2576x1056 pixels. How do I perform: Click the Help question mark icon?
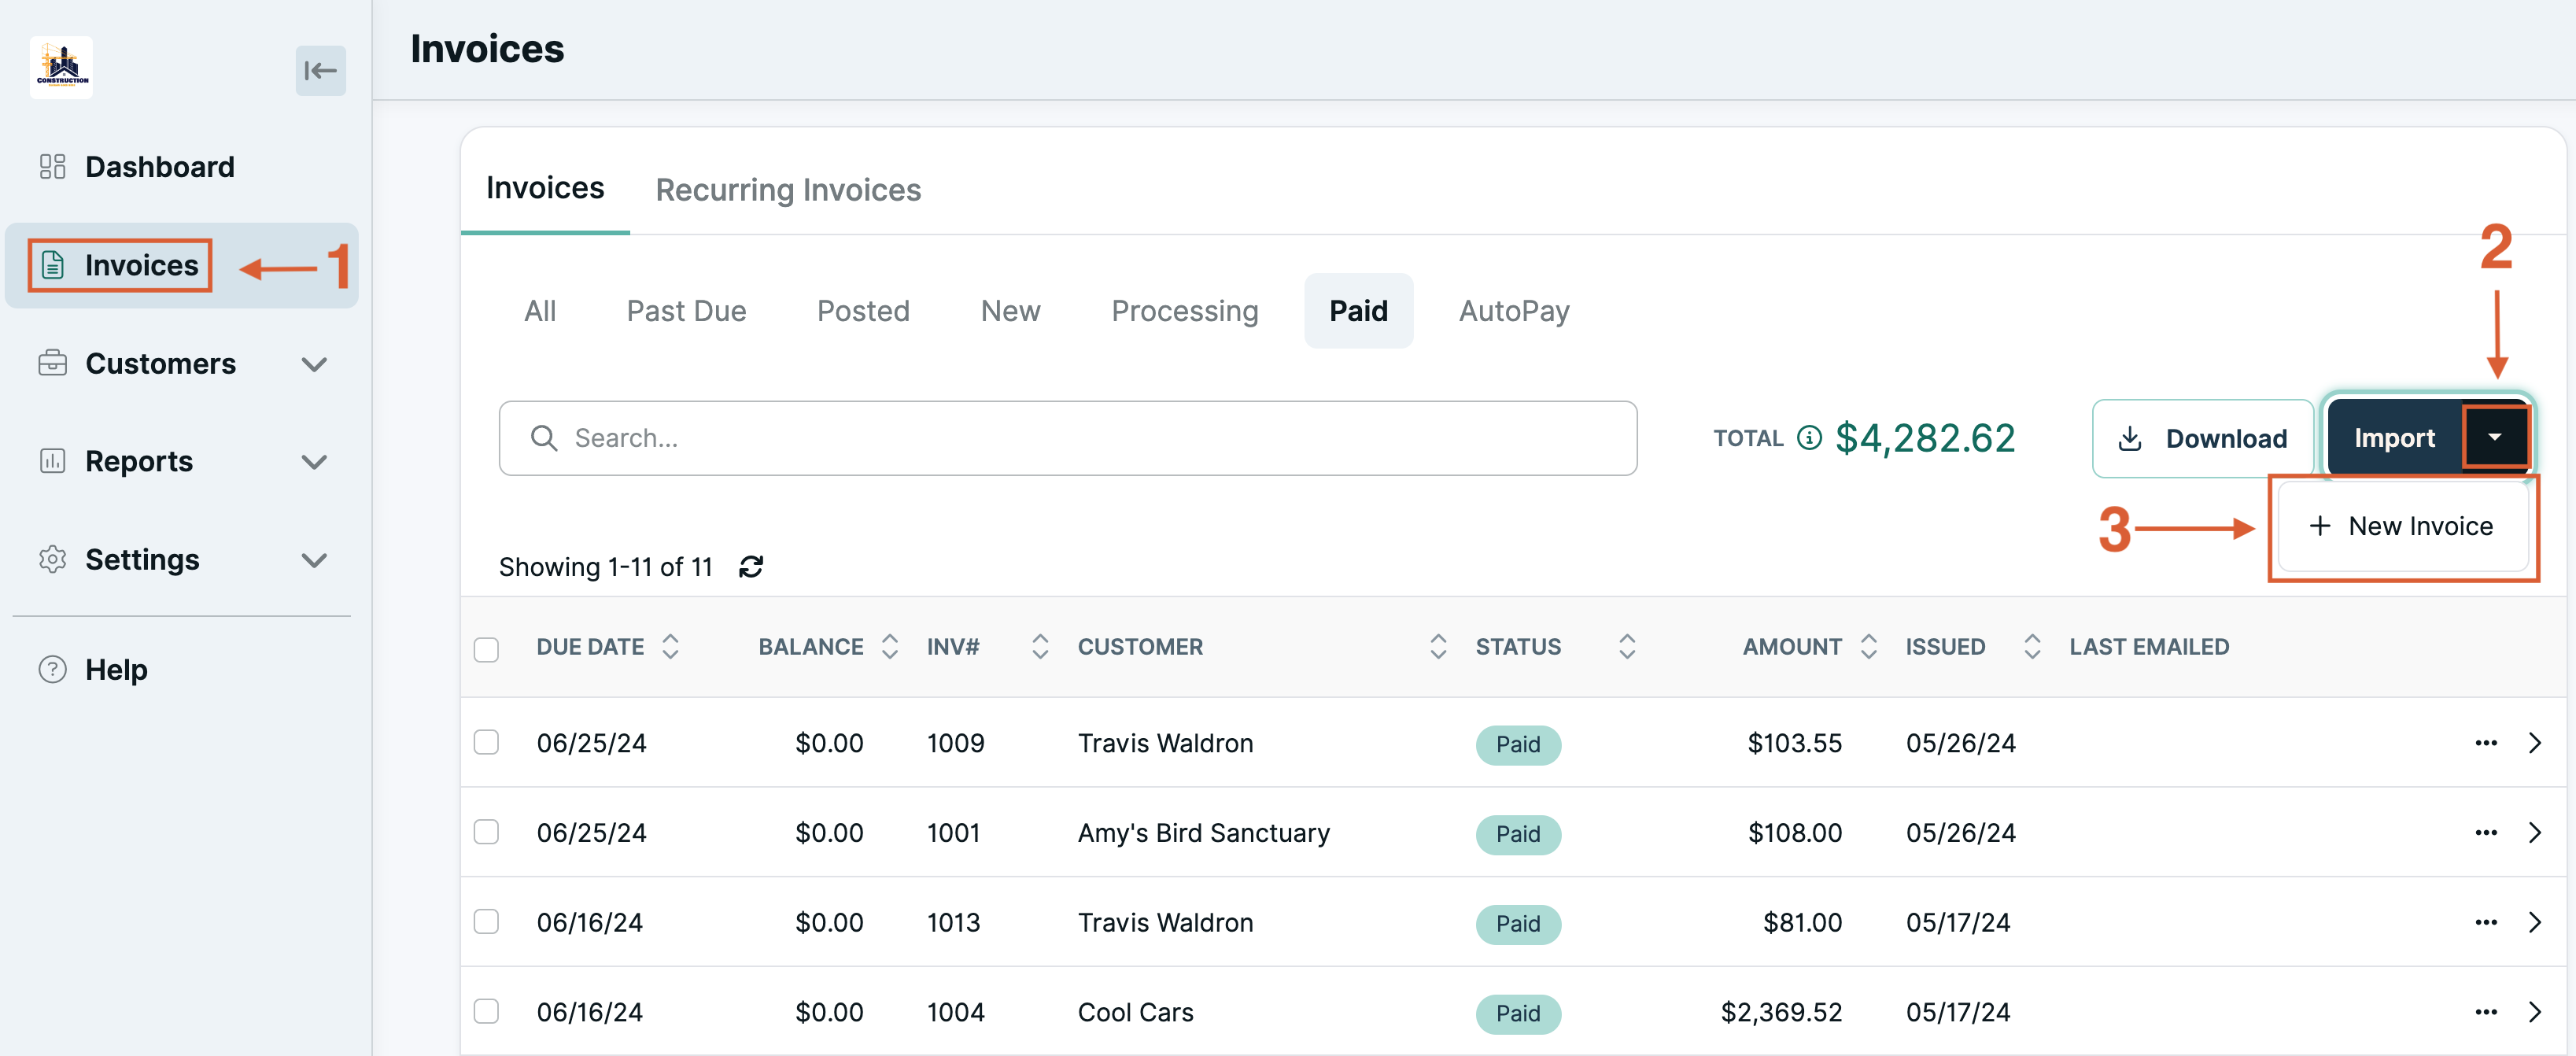(x=52, y=669)
